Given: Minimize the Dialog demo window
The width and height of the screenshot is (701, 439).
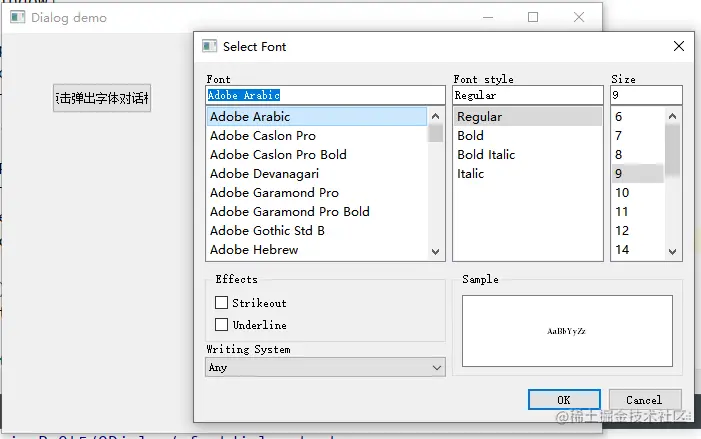Looking at the screenshot, I should [487, 17].
